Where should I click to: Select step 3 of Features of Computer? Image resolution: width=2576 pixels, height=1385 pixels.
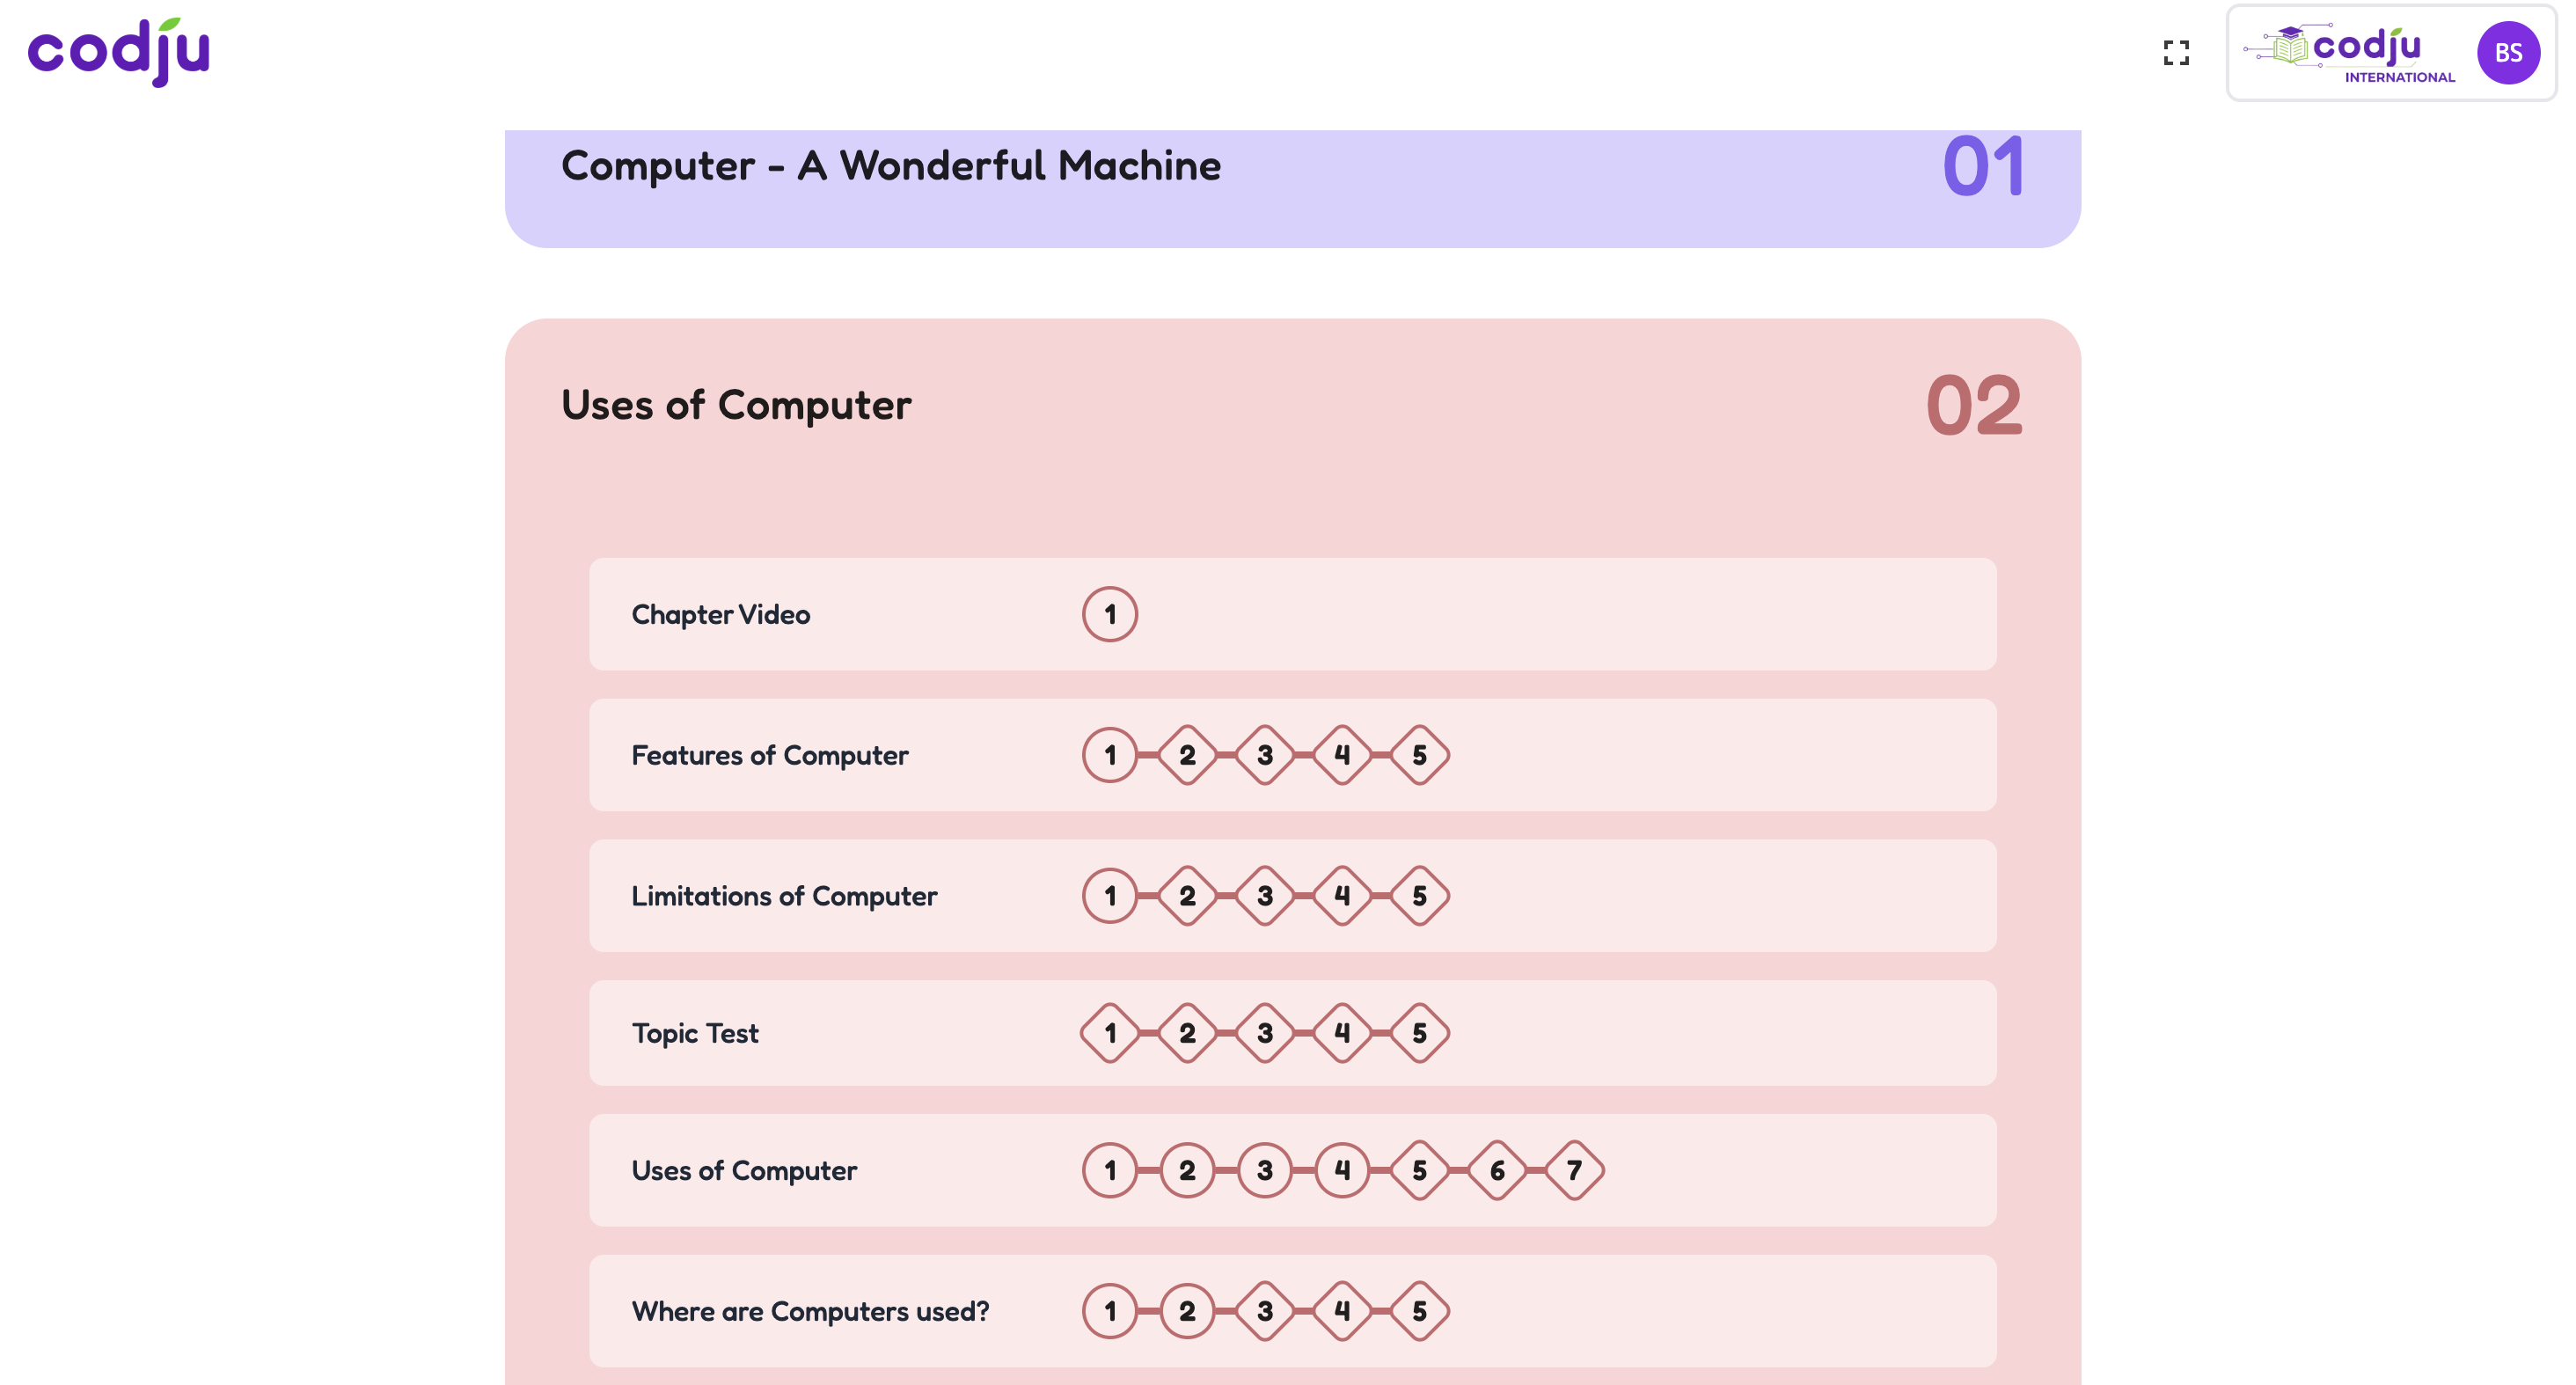(x=1264, y=755)
